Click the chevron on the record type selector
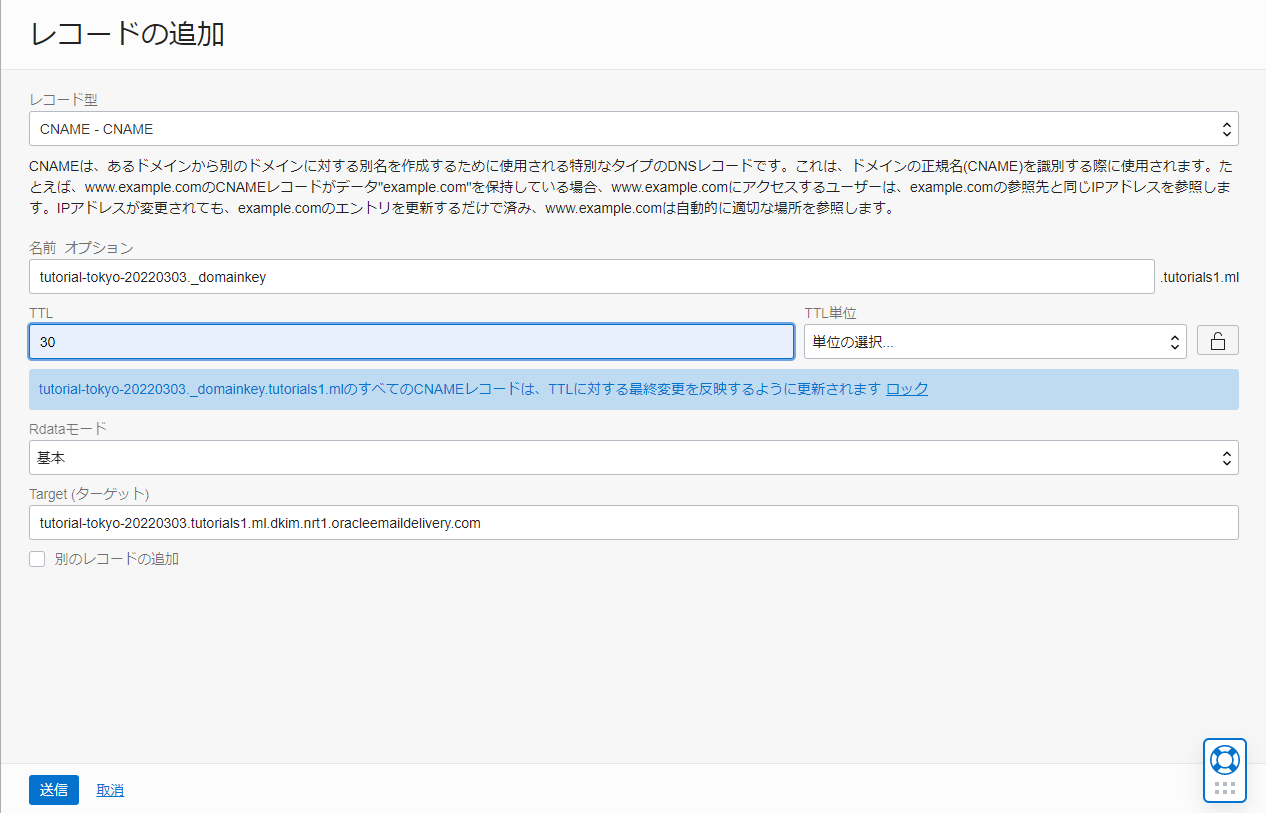The width and height of the screenshot is (1266, 813). [x=1226, y=128]
